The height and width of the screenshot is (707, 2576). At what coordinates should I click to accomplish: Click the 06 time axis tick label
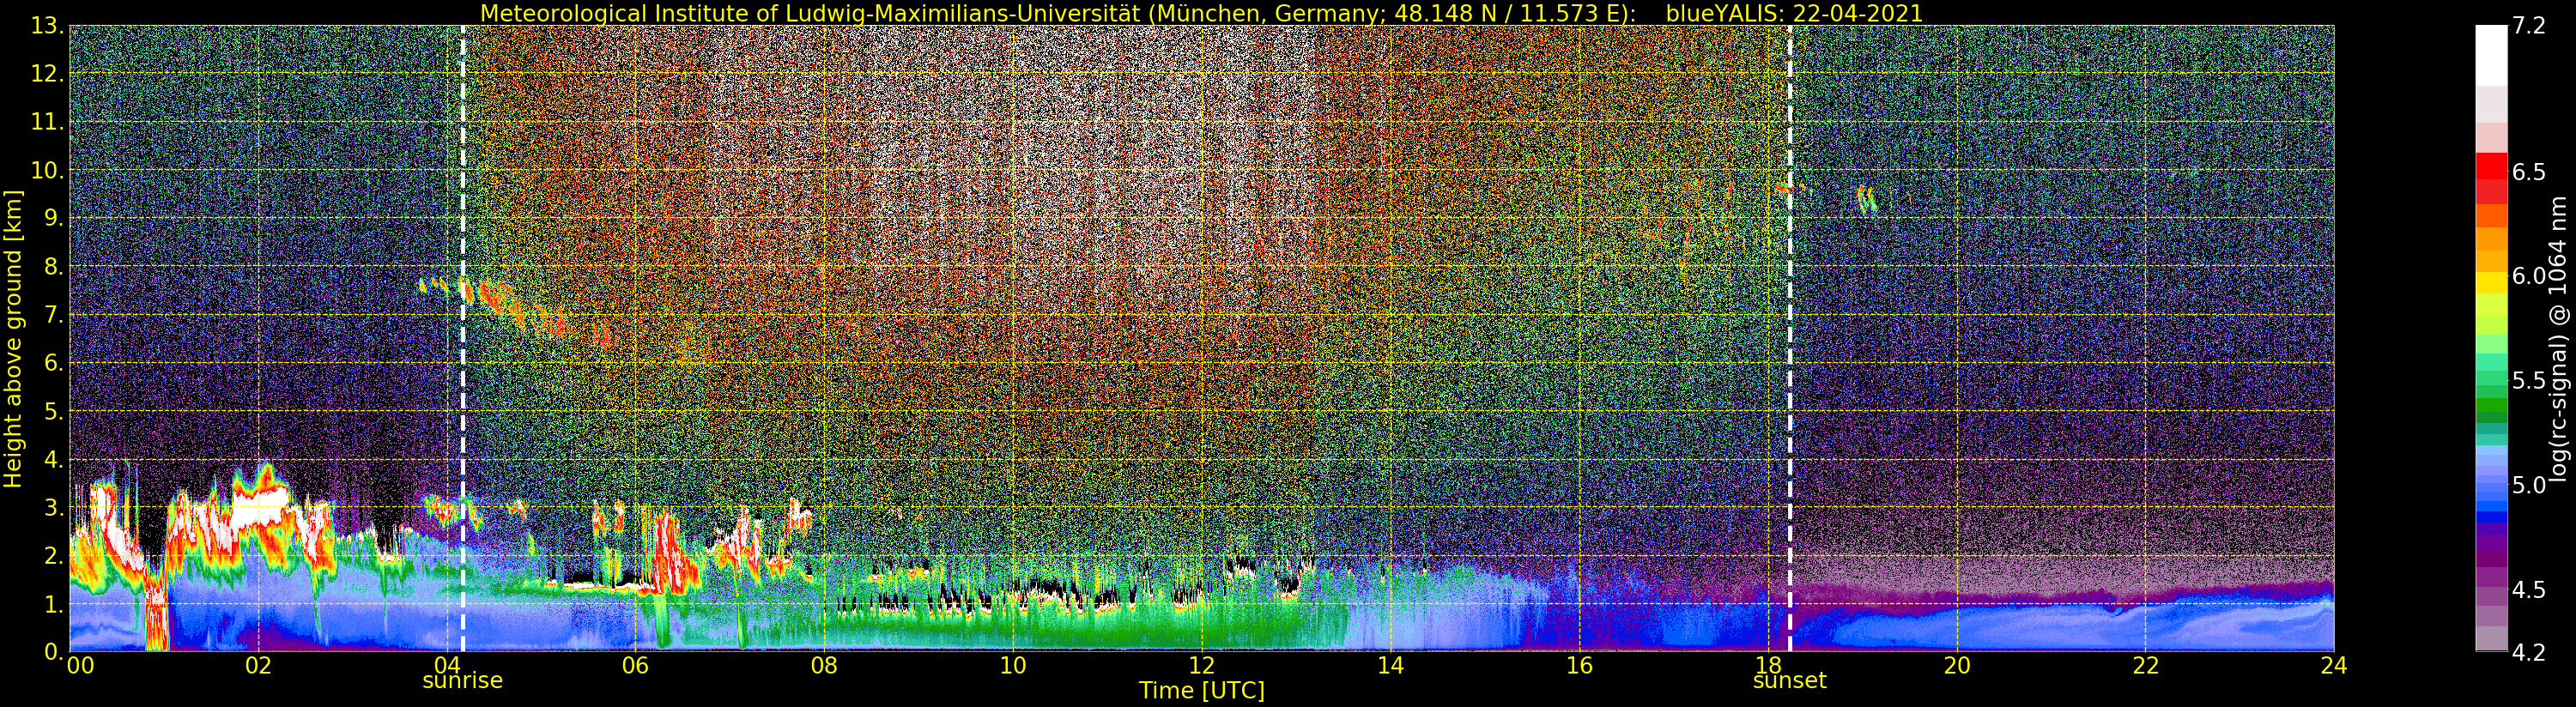coord(635,666)
